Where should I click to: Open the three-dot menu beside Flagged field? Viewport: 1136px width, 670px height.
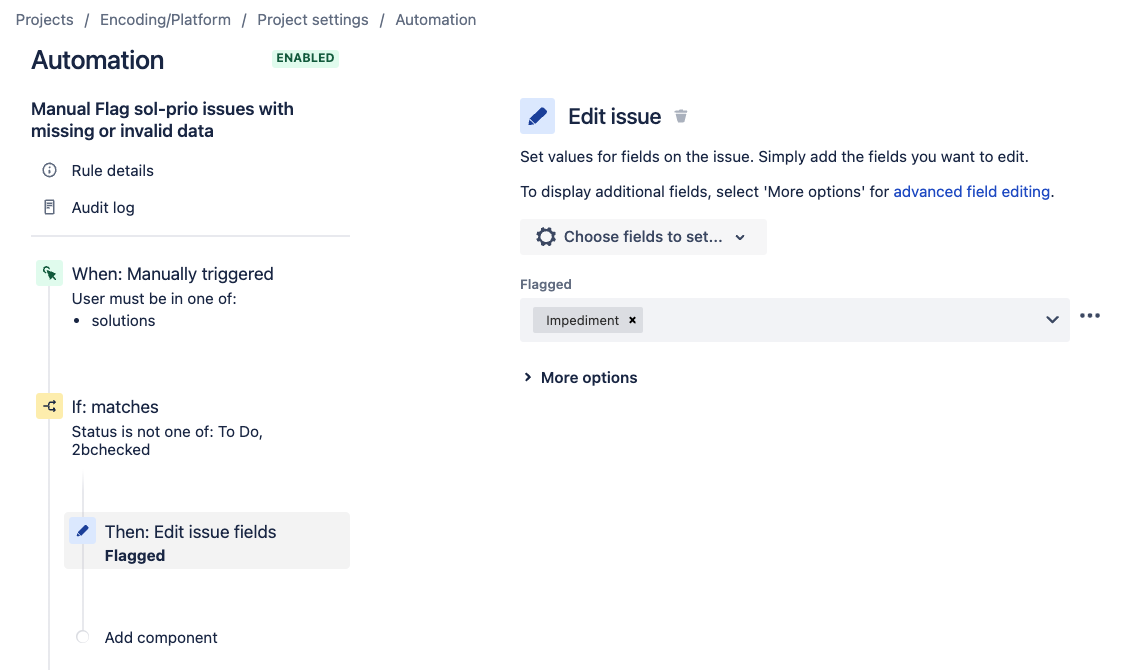pos(1090,316)
